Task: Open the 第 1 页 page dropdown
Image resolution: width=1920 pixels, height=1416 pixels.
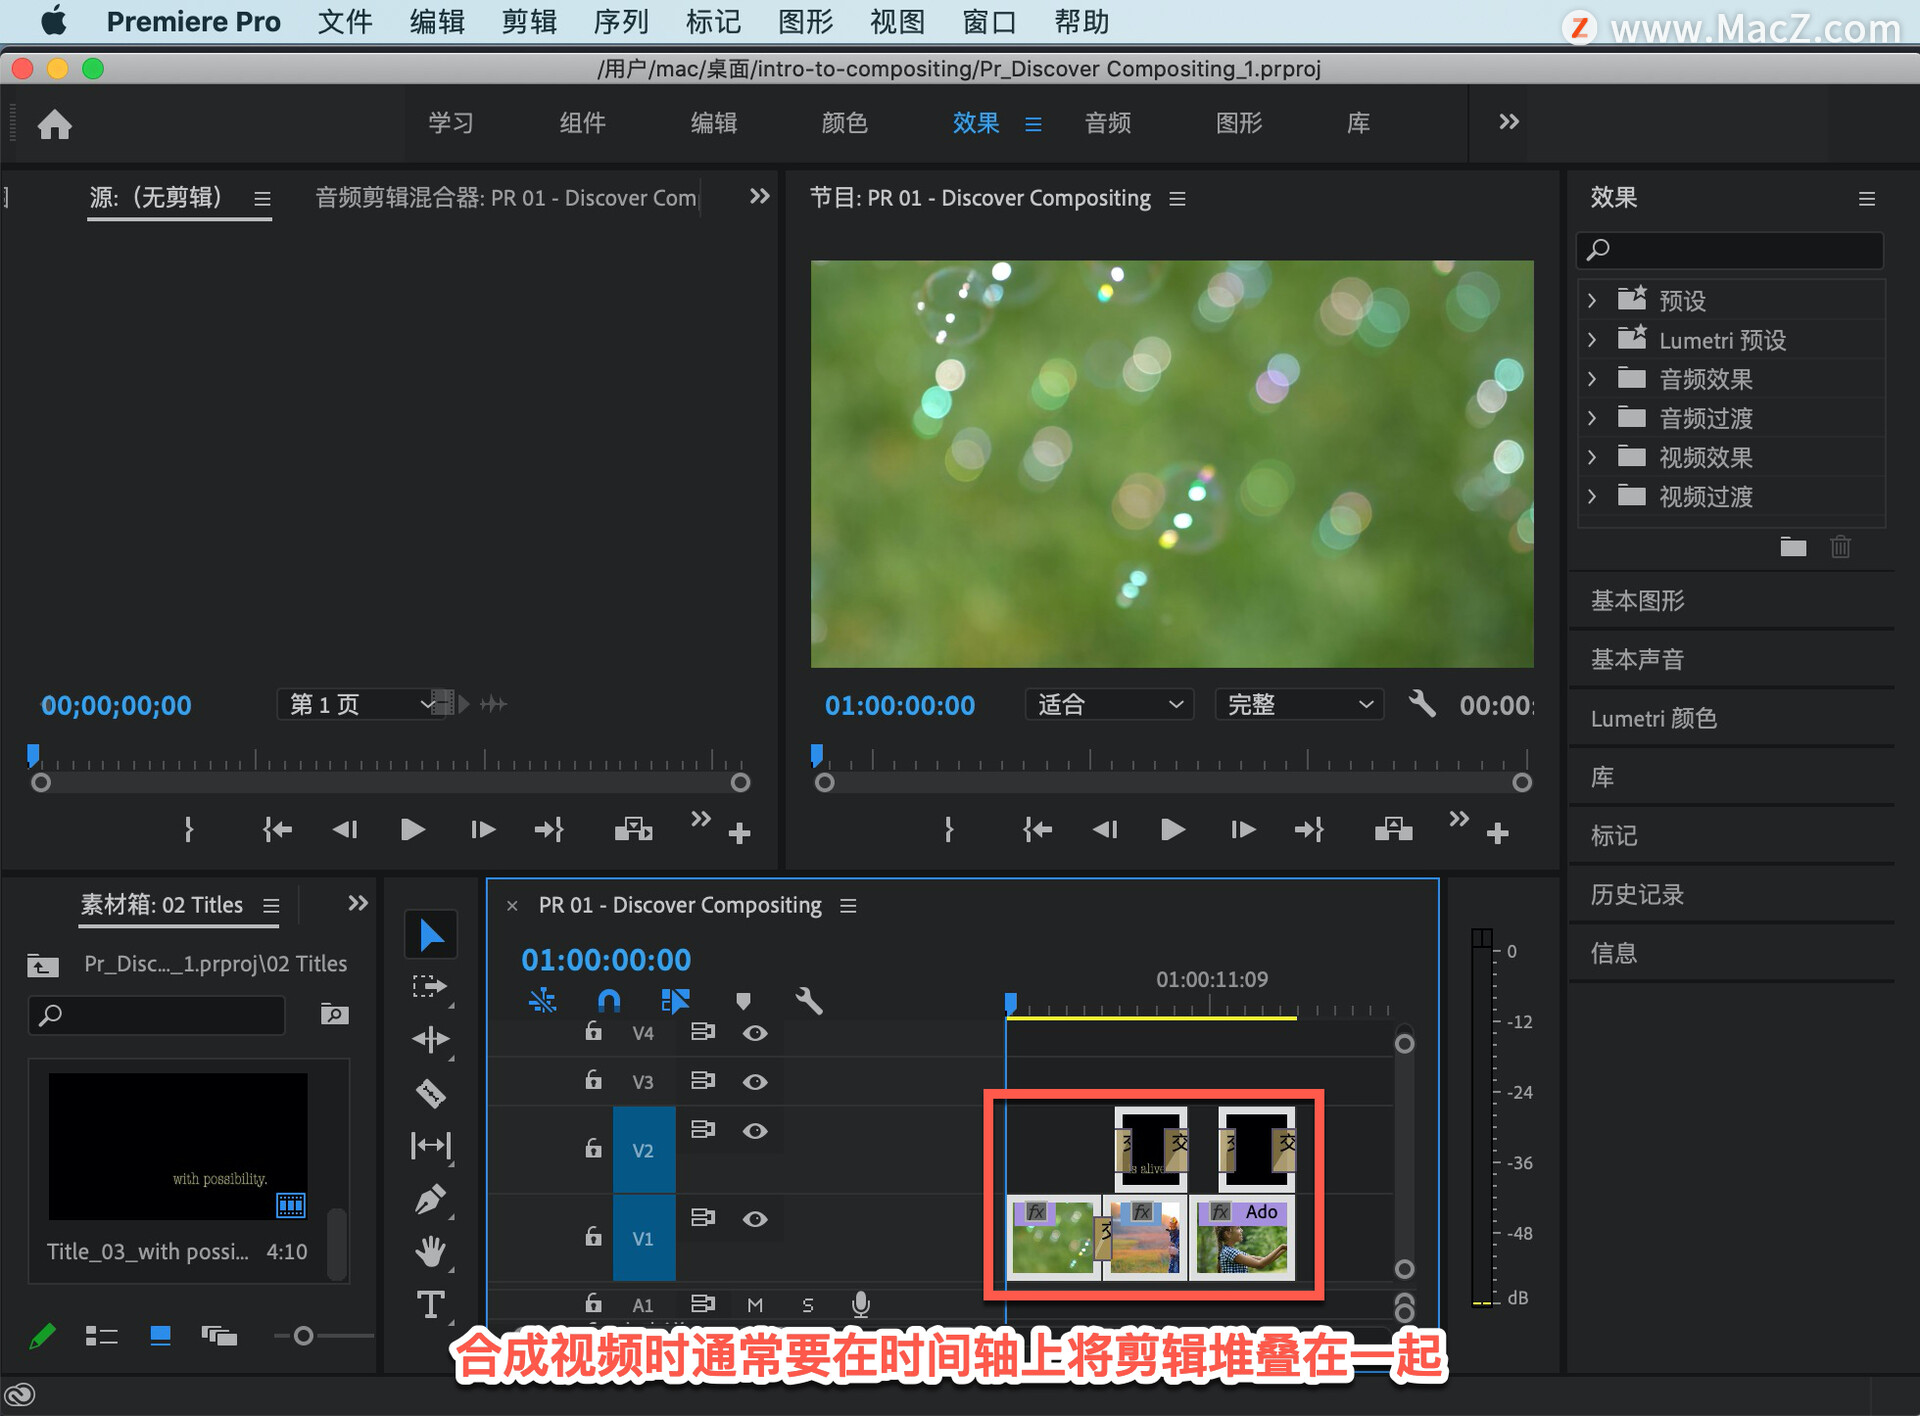Action: 361,705
